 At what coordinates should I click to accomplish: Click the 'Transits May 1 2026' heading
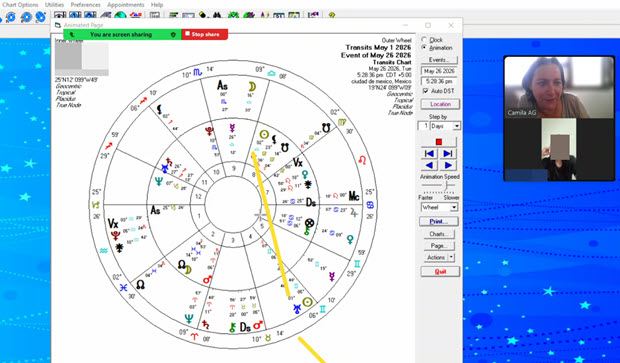click(378, 47)
